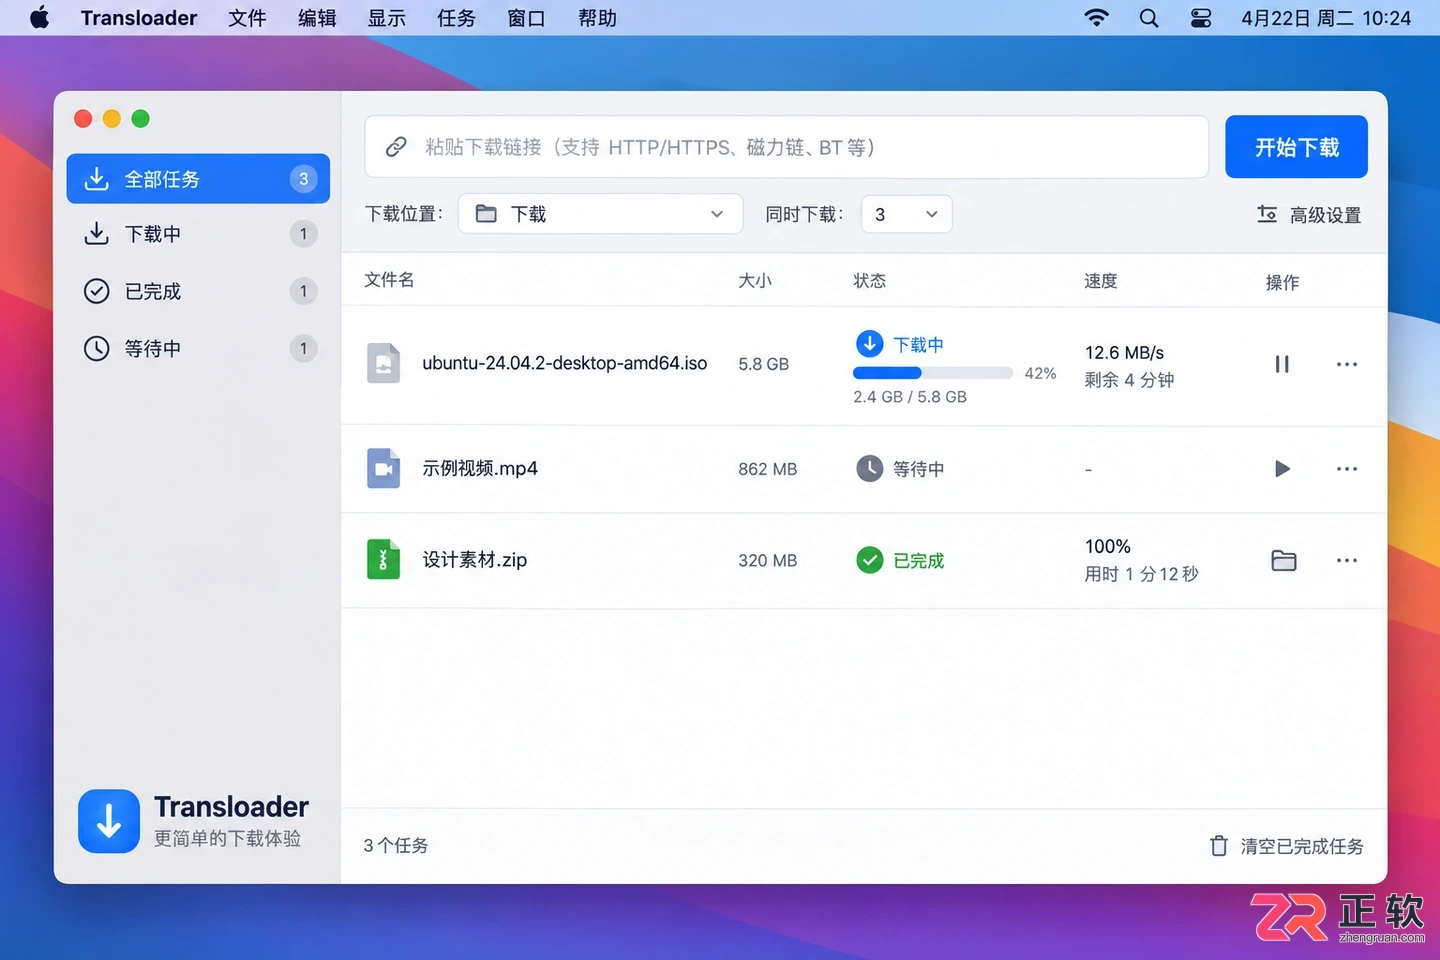
Task: Click file name ubuntu-24.04.2-desktop-amd64.iso
Action: 565,363
